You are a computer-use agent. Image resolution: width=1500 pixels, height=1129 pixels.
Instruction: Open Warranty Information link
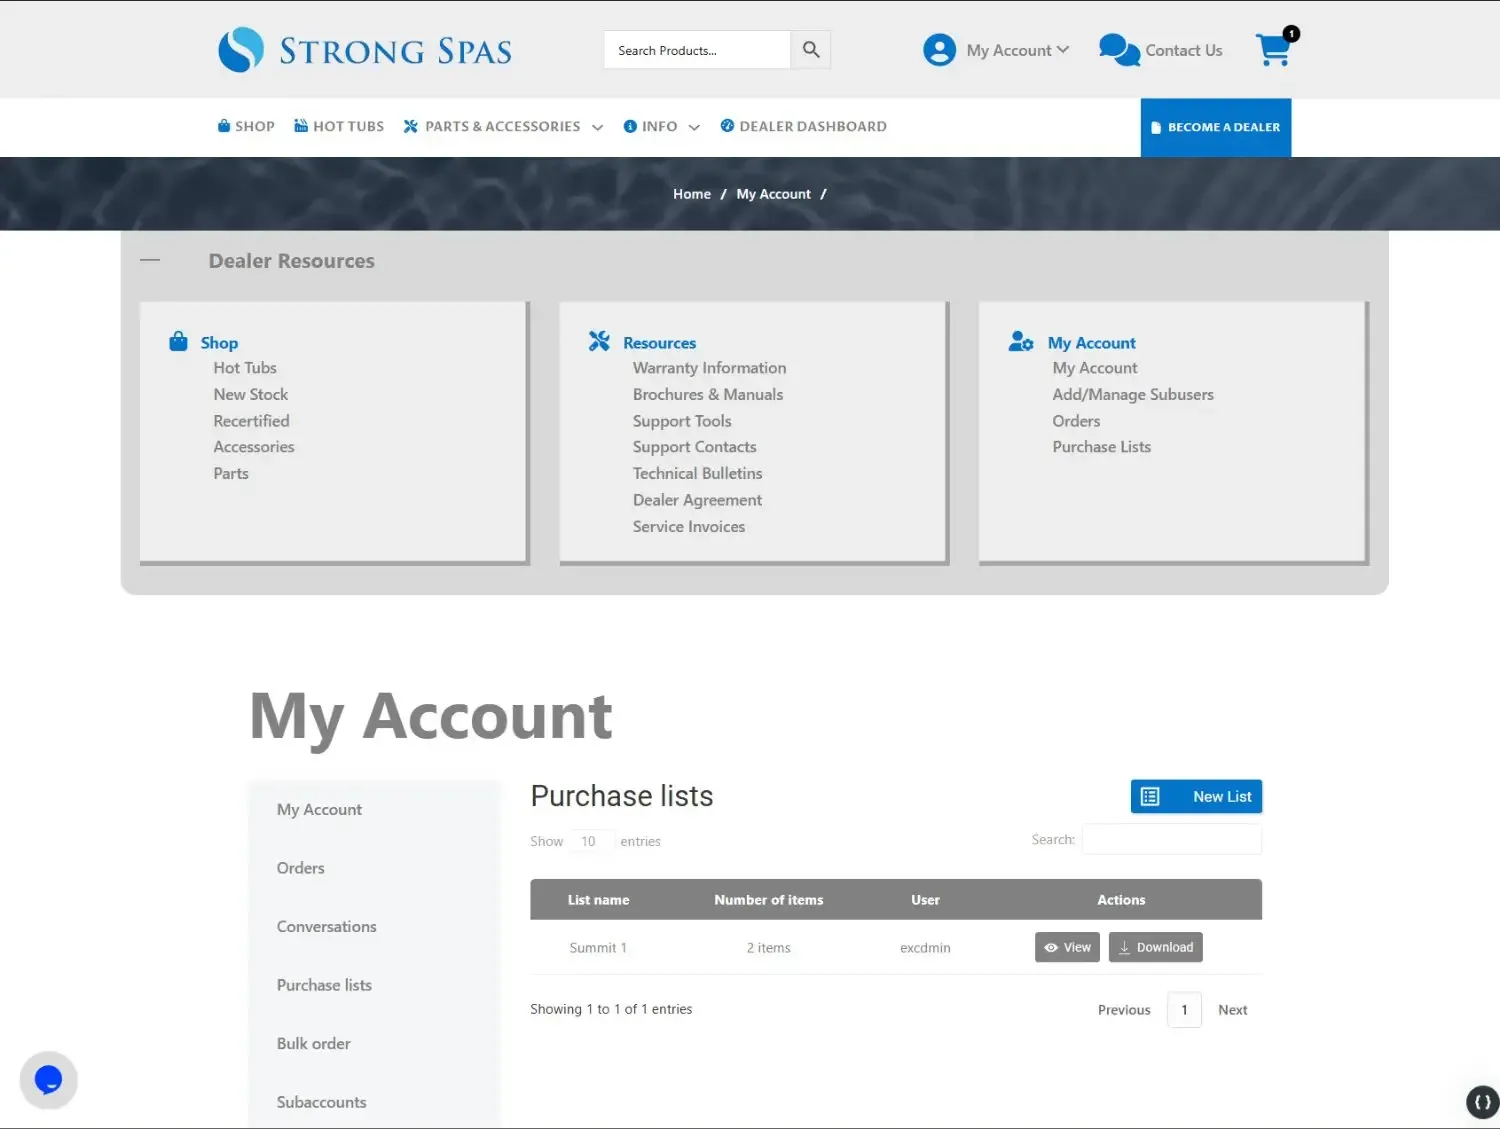[710, 368]
